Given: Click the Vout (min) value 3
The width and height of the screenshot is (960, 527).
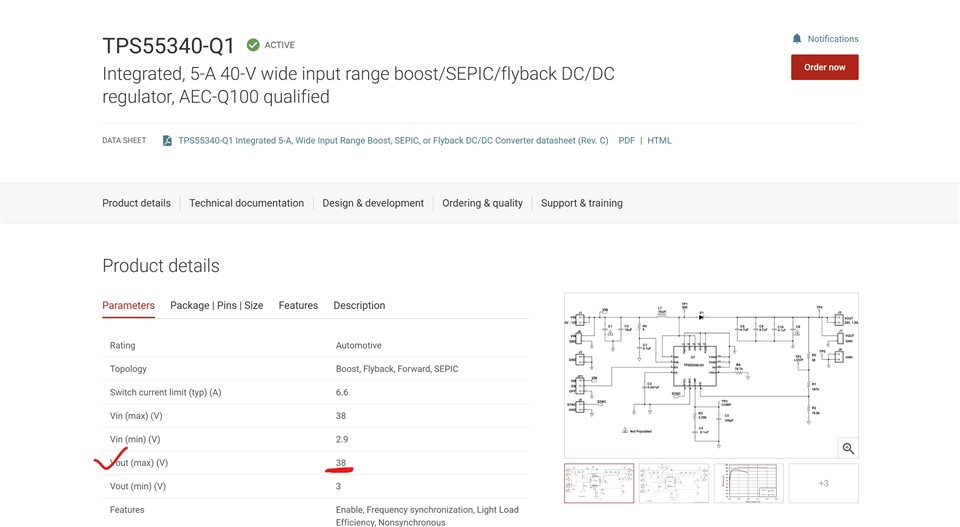Looking at the screenshot, I should click(x=338, y=486).
